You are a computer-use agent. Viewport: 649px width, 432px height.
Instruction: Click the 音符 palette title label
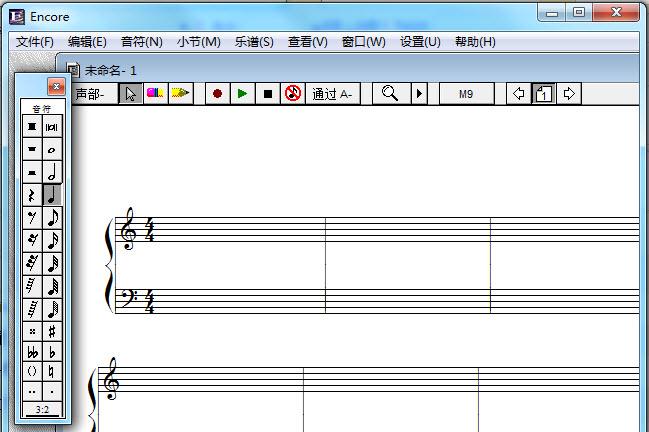tap(42, 109)
